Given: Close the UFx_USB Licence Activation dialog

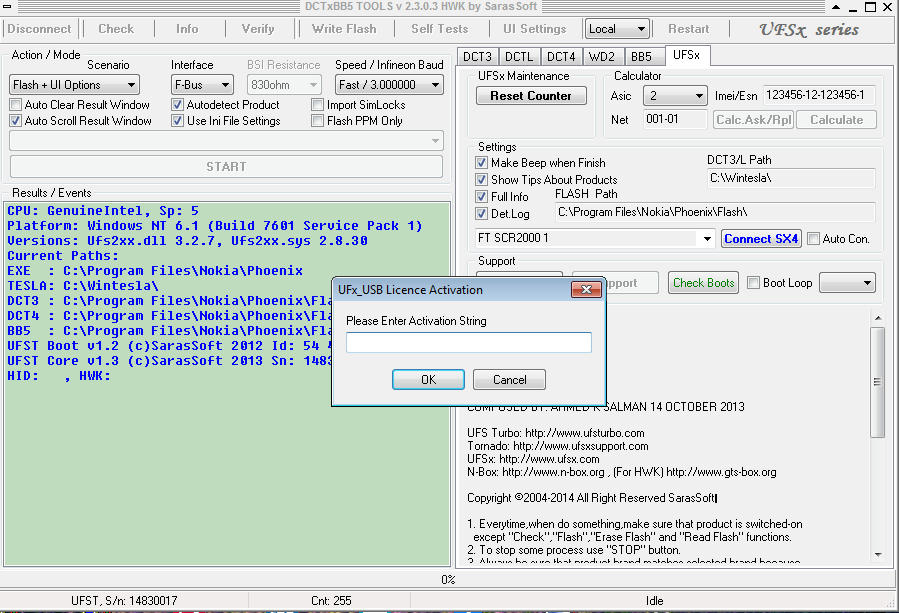Looking at the screenshot, I should pyautogui.click(x=586, y=290).
